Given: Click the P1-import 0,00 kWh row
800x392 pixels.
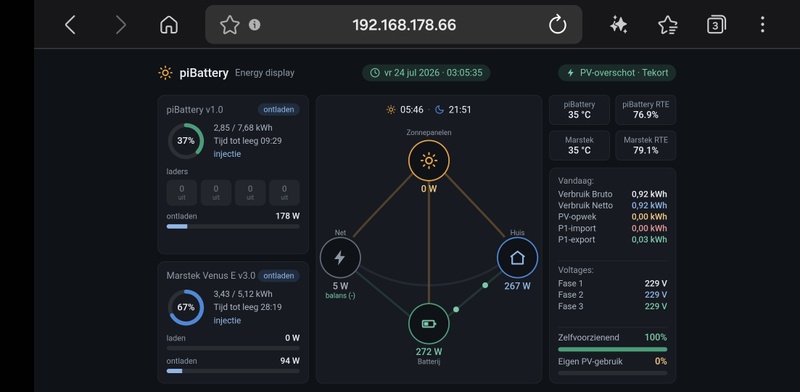Looking at the screenshot, I should 612,228.
